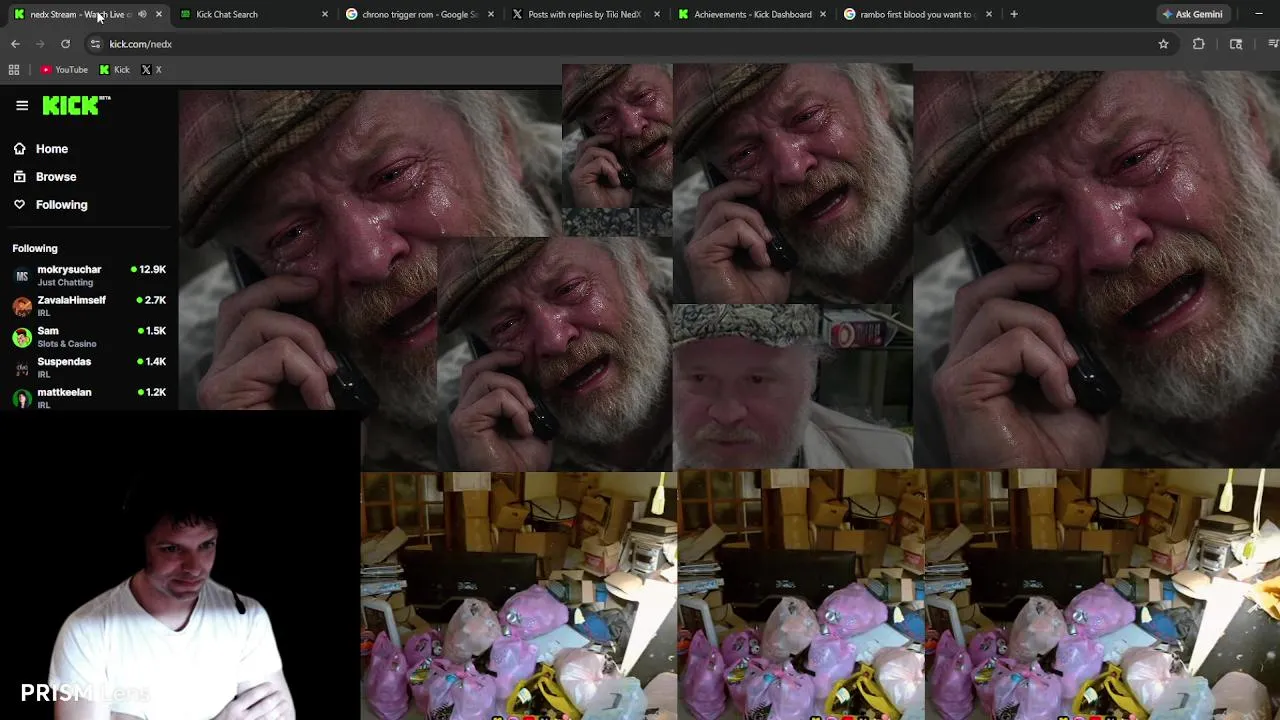Screen dimensions: 1280x720
Task: Open mattkeelan's channel
Action: click(89, 398)
